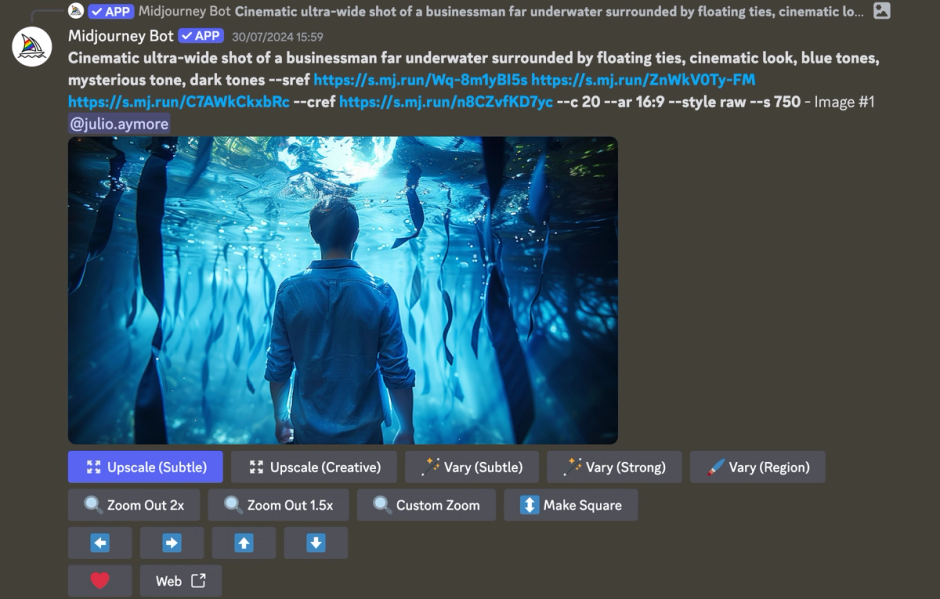Click the APP badge in the reply preview
The image size is (940, 599).
tap(111, 11)
